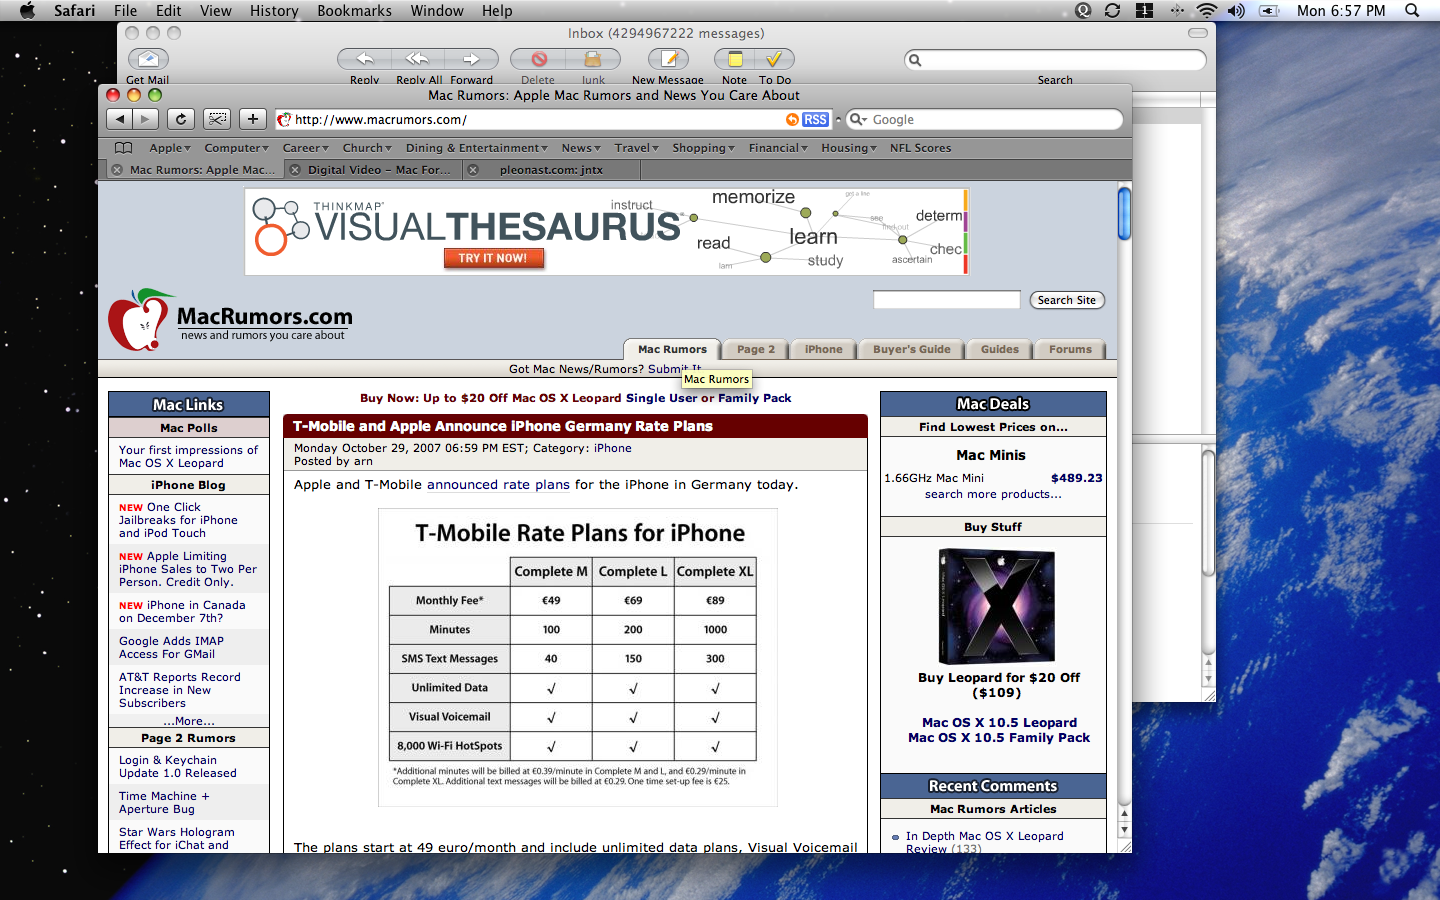Click the Junk icon in Mail toolbar
The height and width of the screenshot is (900, 1440).
[x=593, y=60]
